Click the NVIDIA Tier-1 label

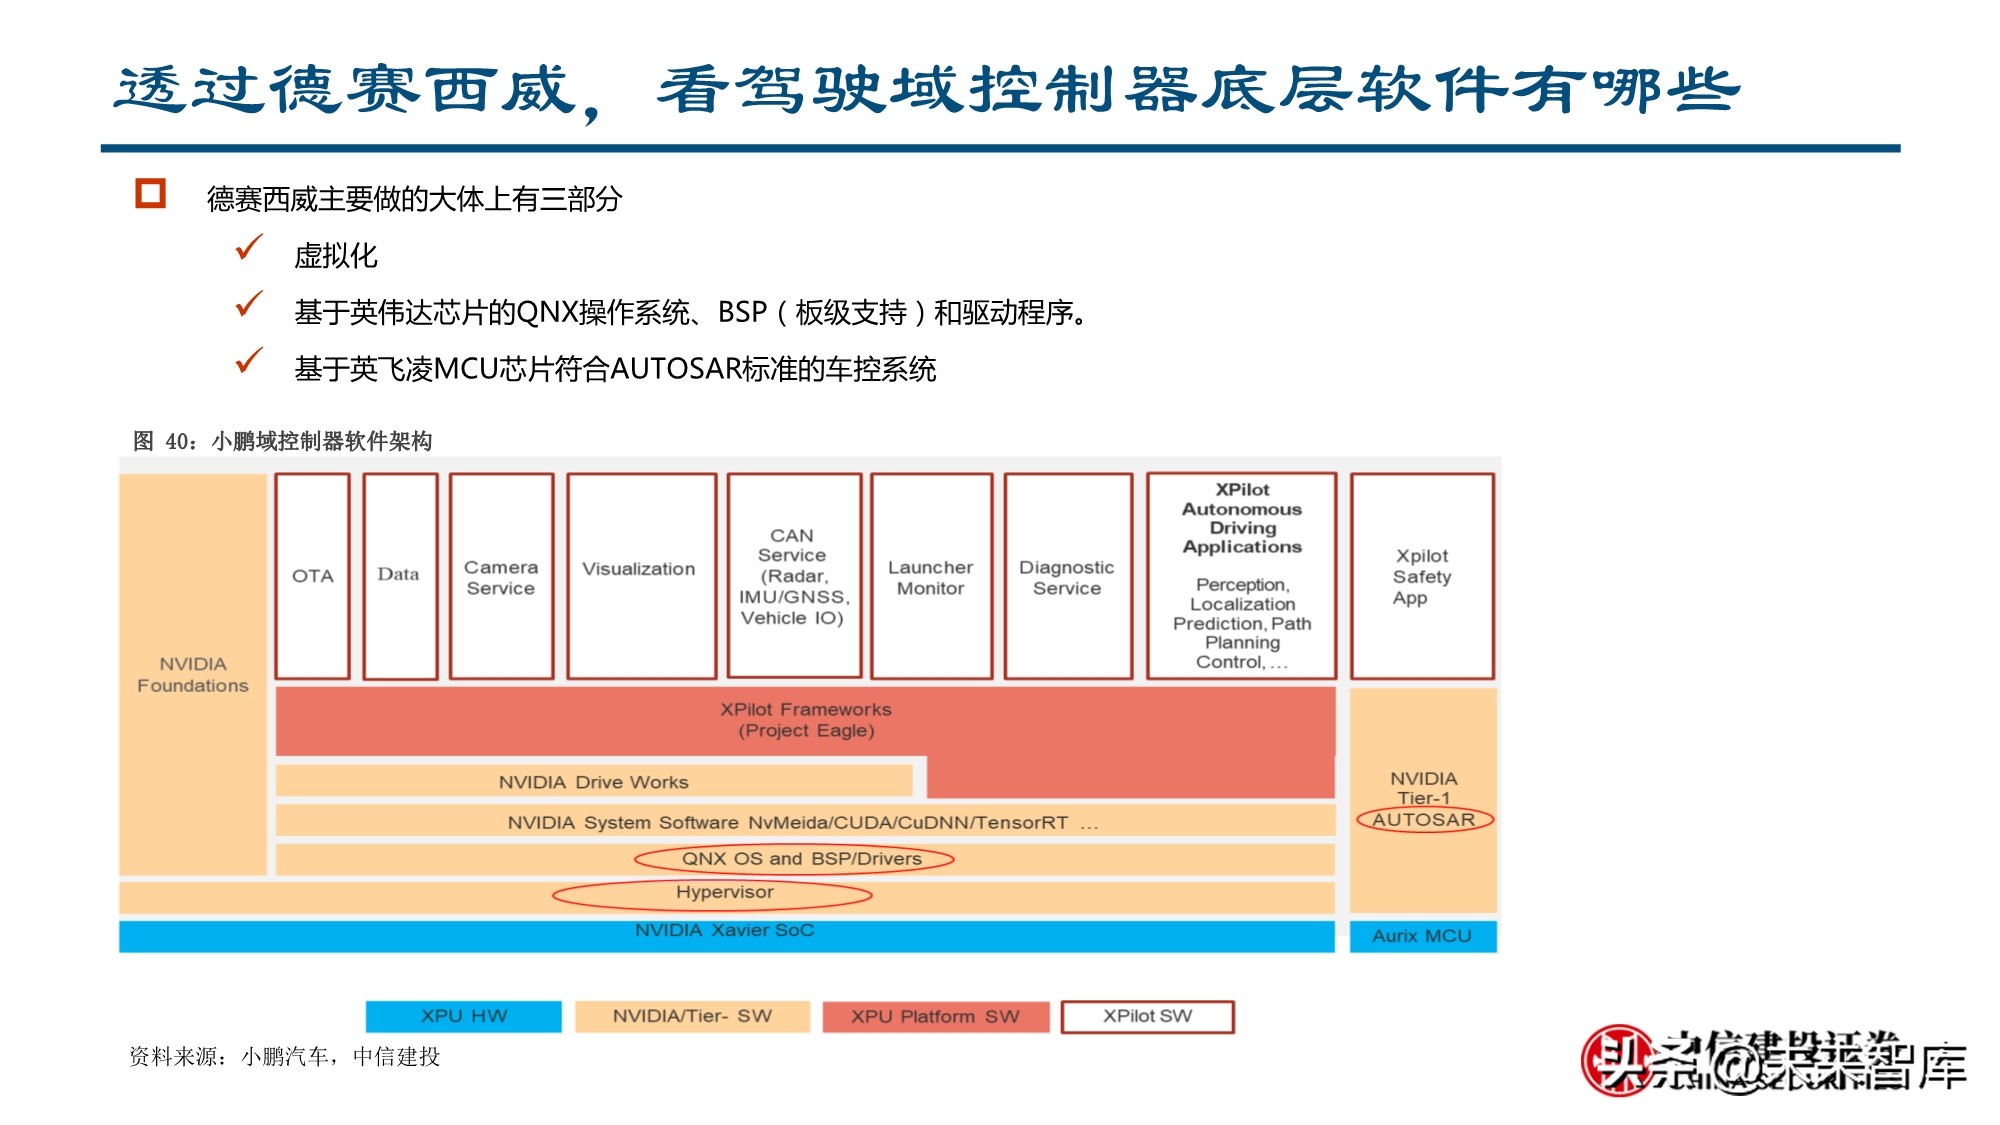[1424, 787]
